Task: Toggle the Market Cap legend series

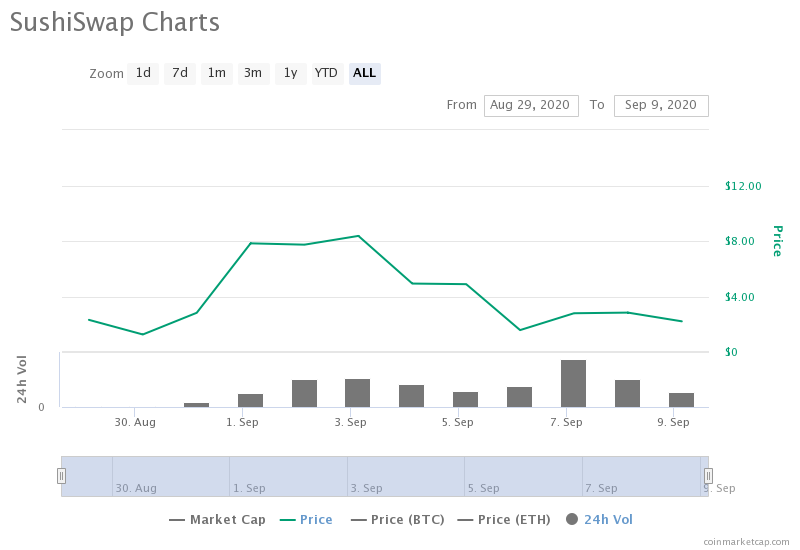Action: (x=217, y=520)
